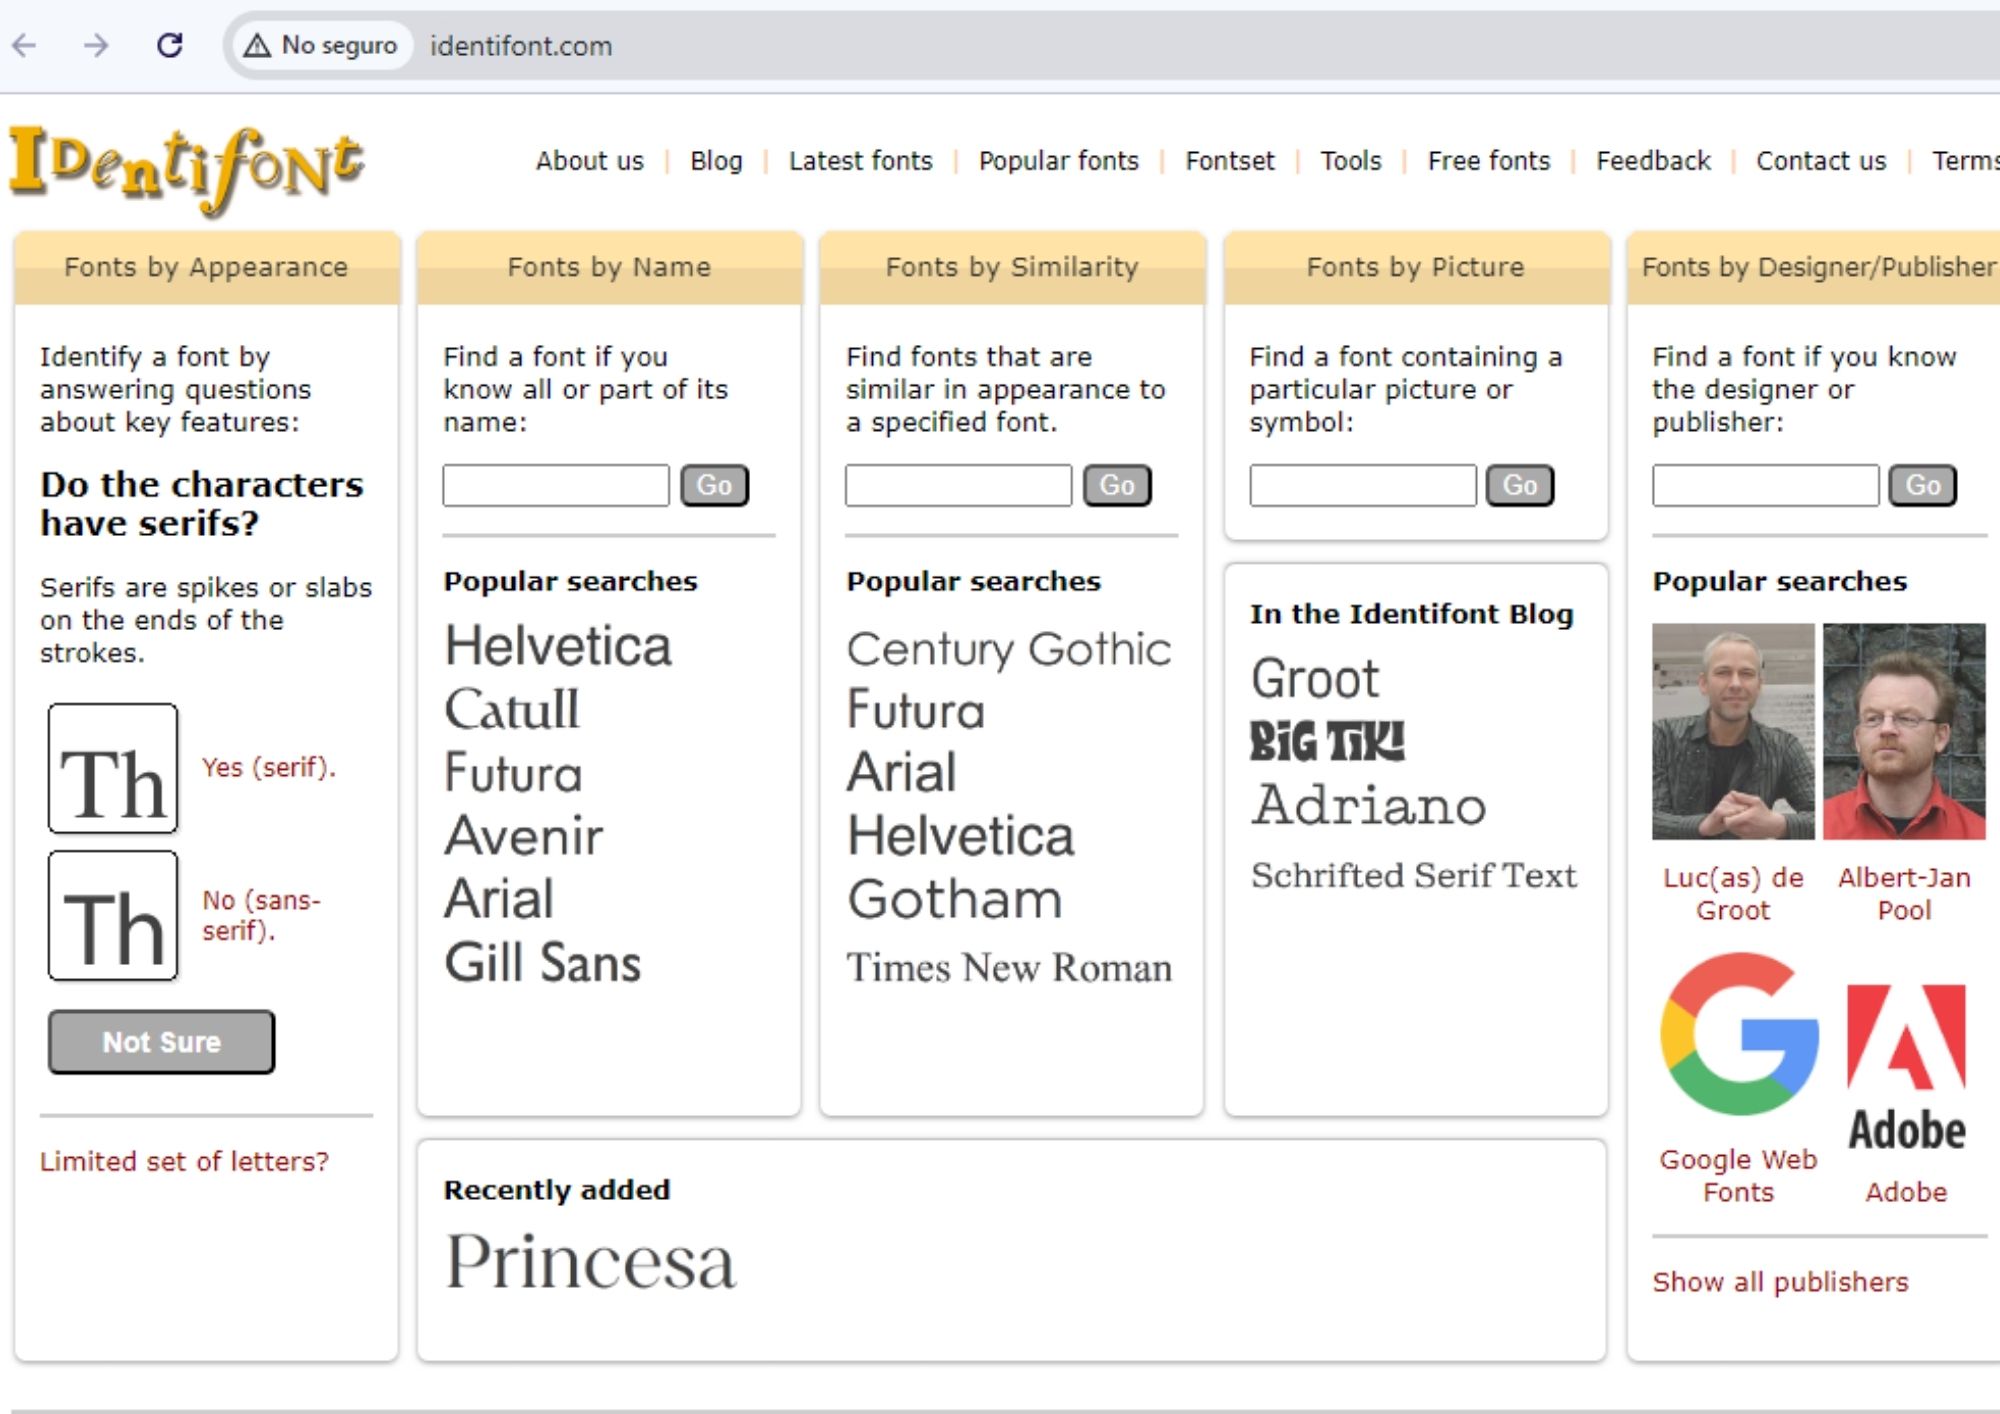Screen dimensions: 2000x1414
Task: Open the Feedback page
Action: point(1653,161)
